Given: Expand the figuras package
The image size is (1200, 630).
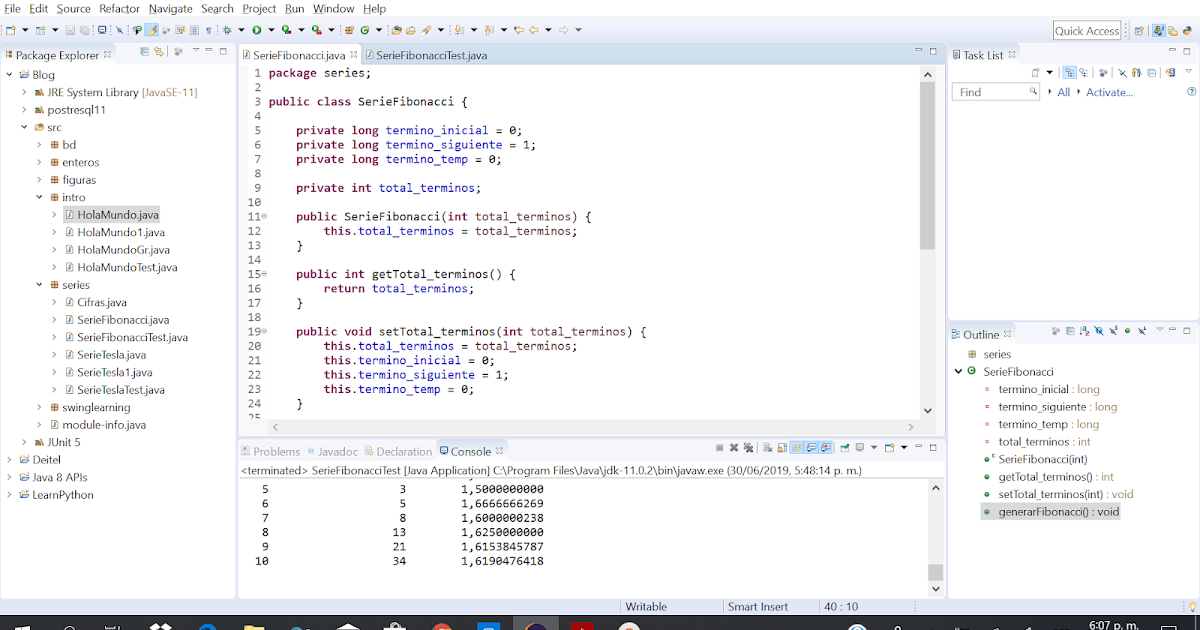Looking at the screenshot, I should [x=38, y=180].
